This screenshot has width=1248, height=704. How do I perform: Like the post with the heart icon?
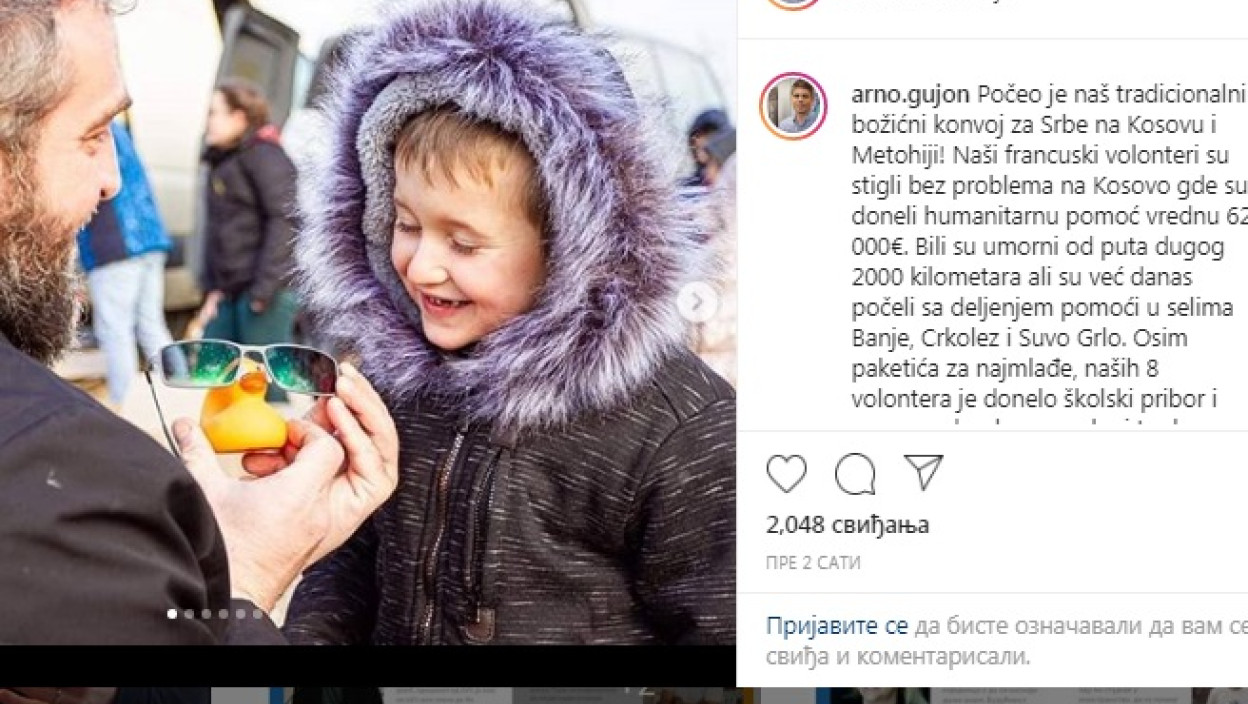[x=786, y=473]
